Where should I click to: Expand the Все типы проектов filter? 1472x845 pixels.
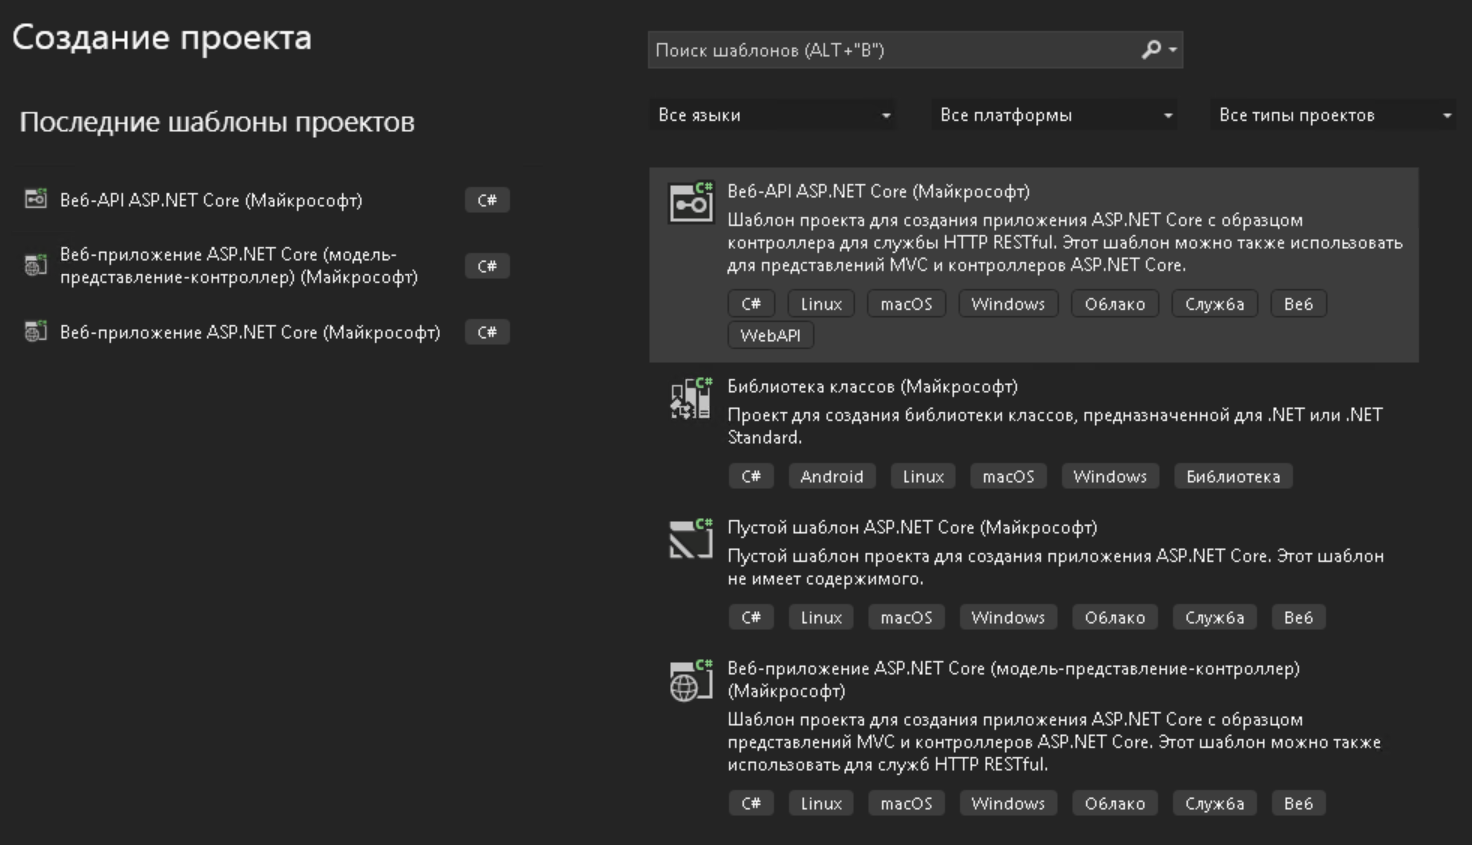[1334, 115]
